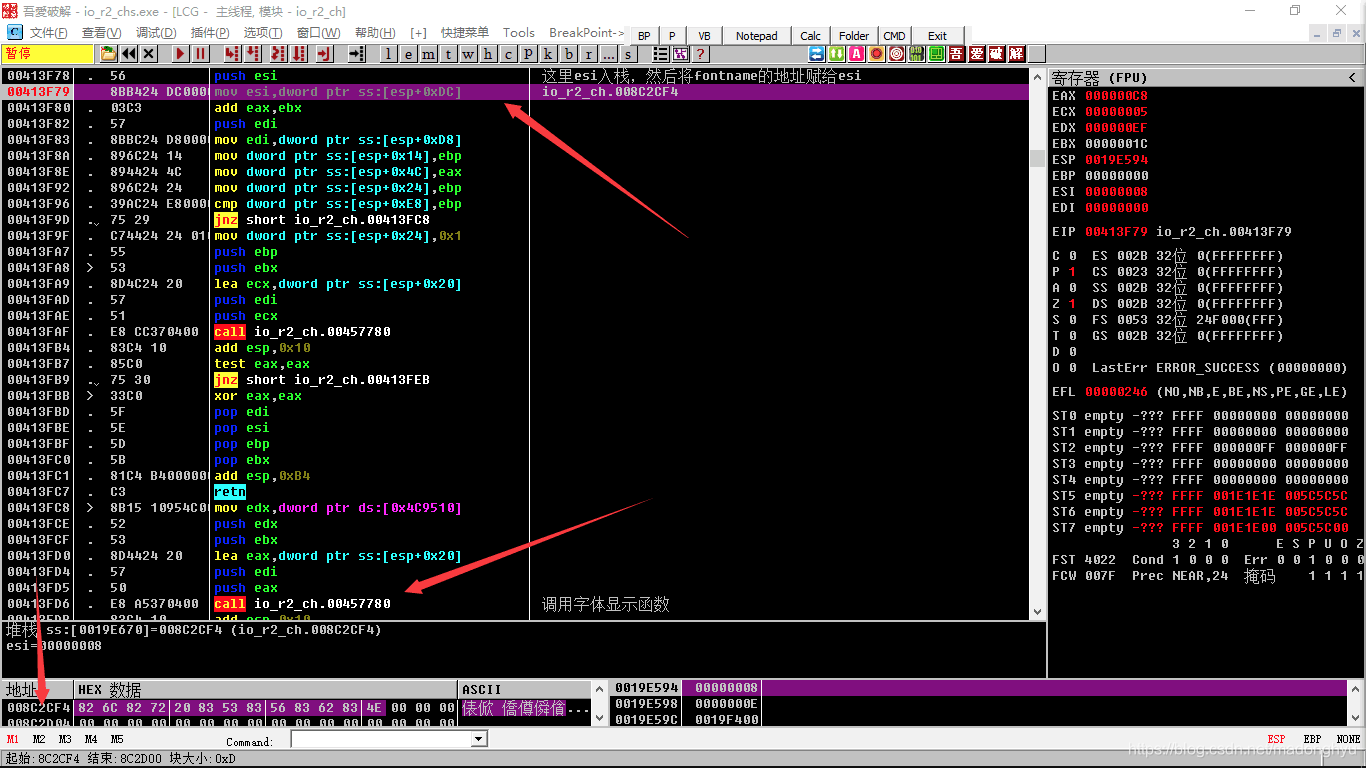Switch to memory tab M2
The image size is (1366, 768).
tap(39, 739)
